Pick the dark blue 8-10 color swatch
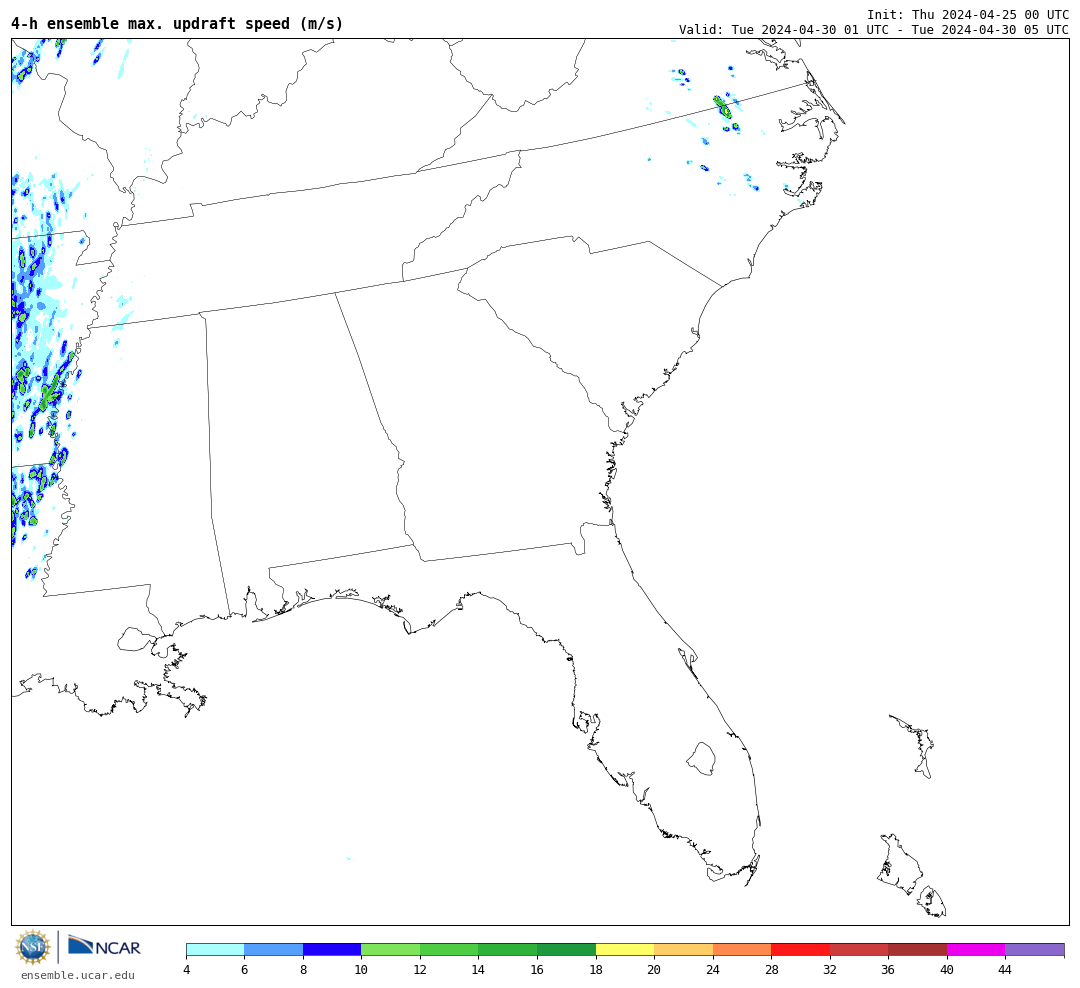Image resolution: width=1080 pixels, height=988 pixels. pyautogui.click(x=332, y=950)
